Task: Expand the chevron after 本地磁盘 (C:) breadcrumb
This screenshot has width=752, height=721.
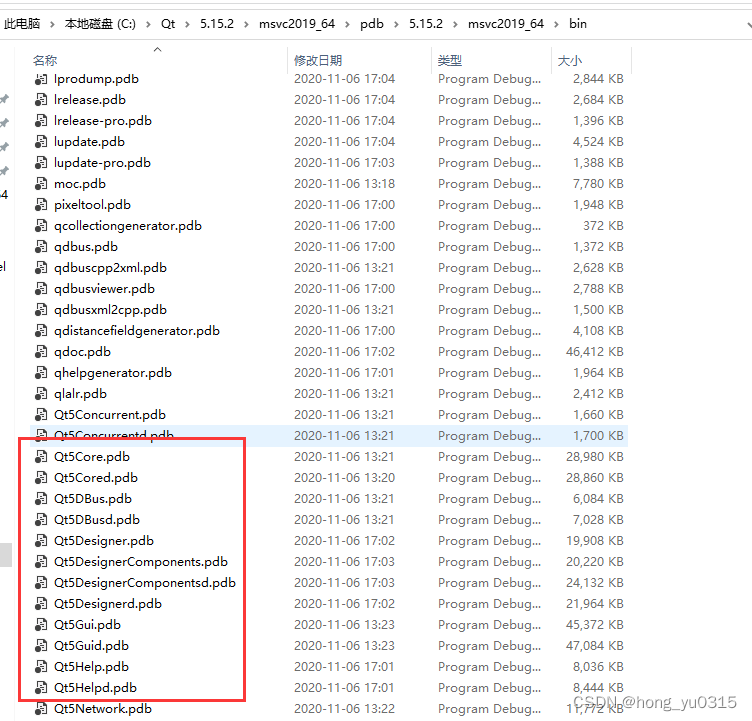Action: tap(148, 24)
